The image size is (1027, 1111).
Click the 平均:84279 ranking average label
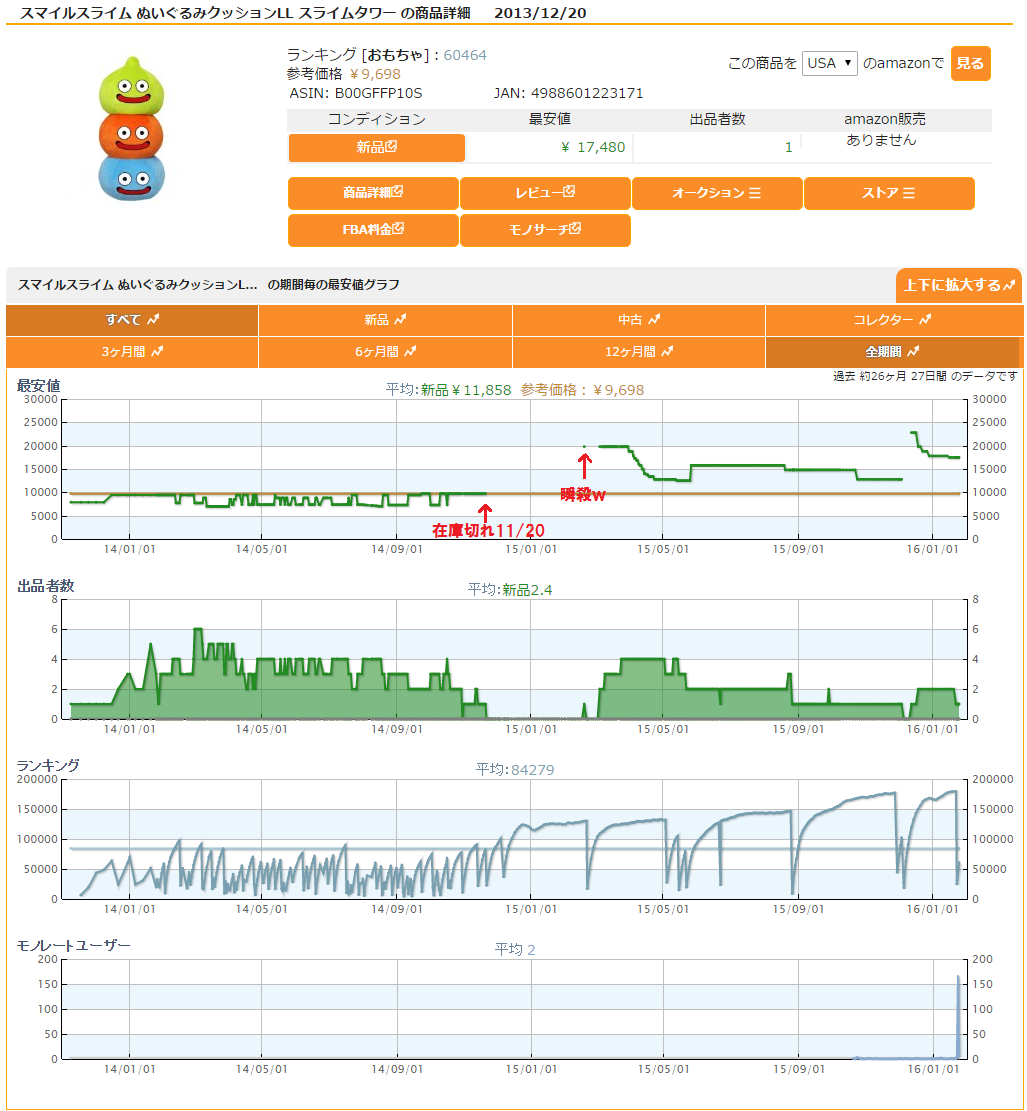tap(515, 770)
